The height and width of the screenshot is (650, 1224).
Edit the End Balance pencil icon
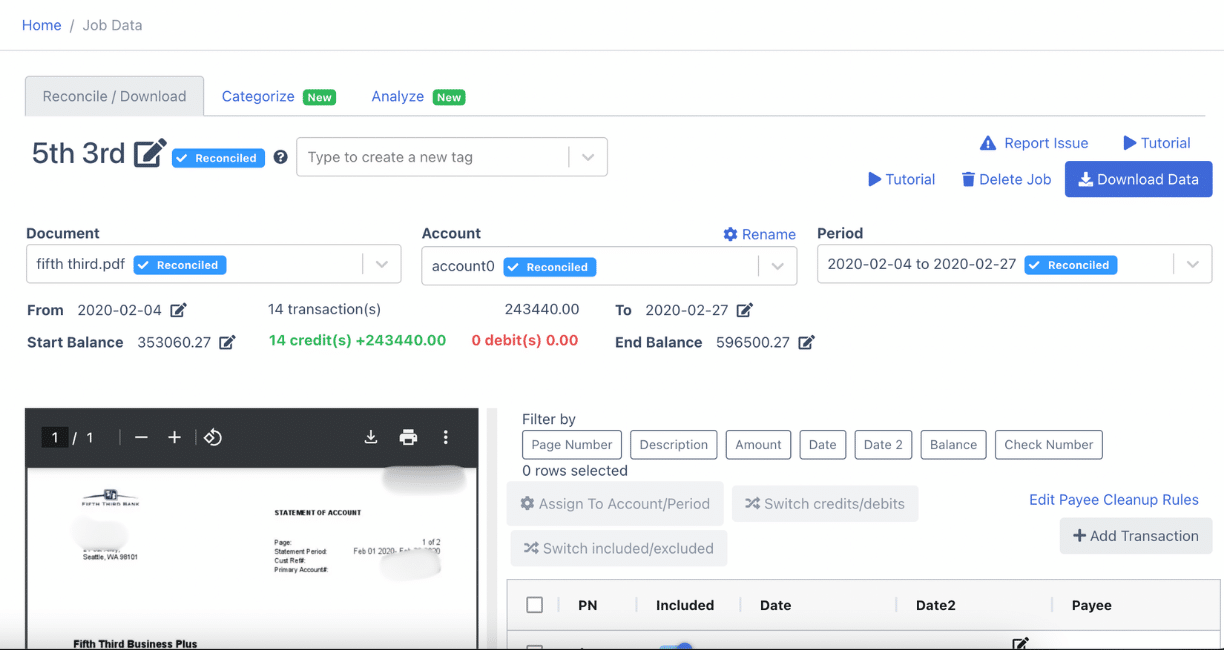(x=806, y=342)
